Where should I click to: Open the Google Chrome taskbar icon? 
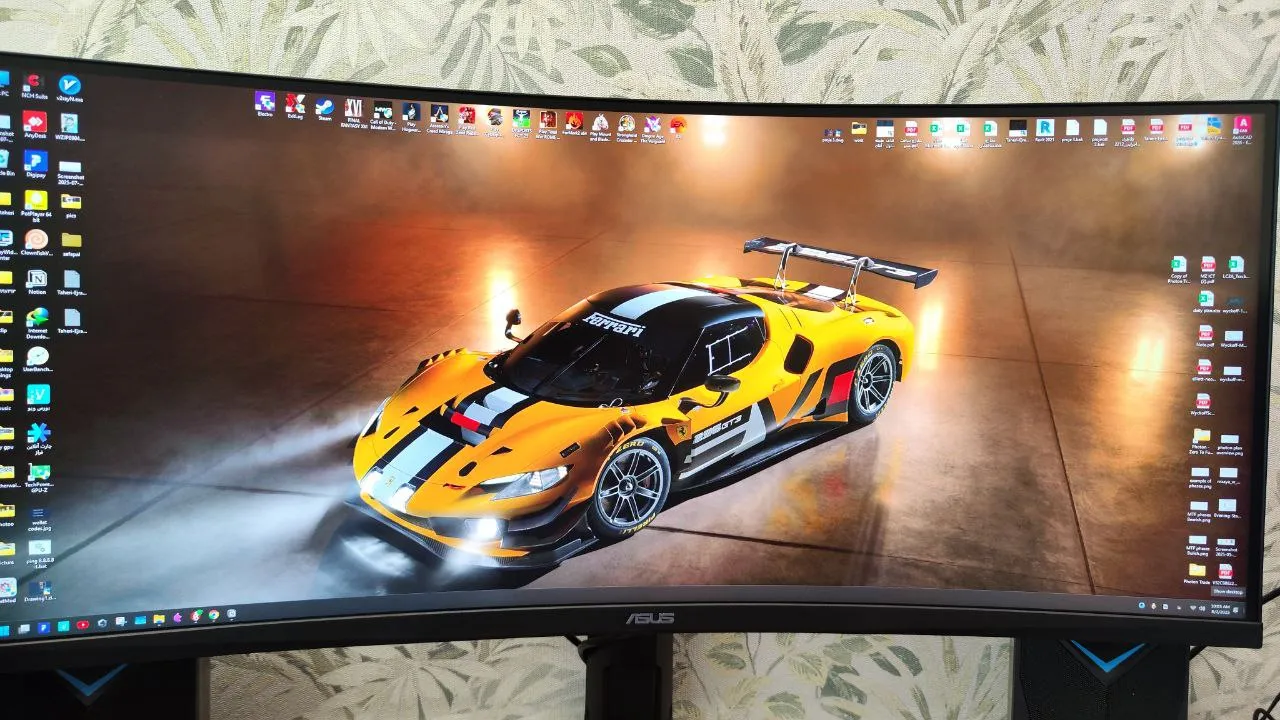pyautogui.click(x=213, y=615)
